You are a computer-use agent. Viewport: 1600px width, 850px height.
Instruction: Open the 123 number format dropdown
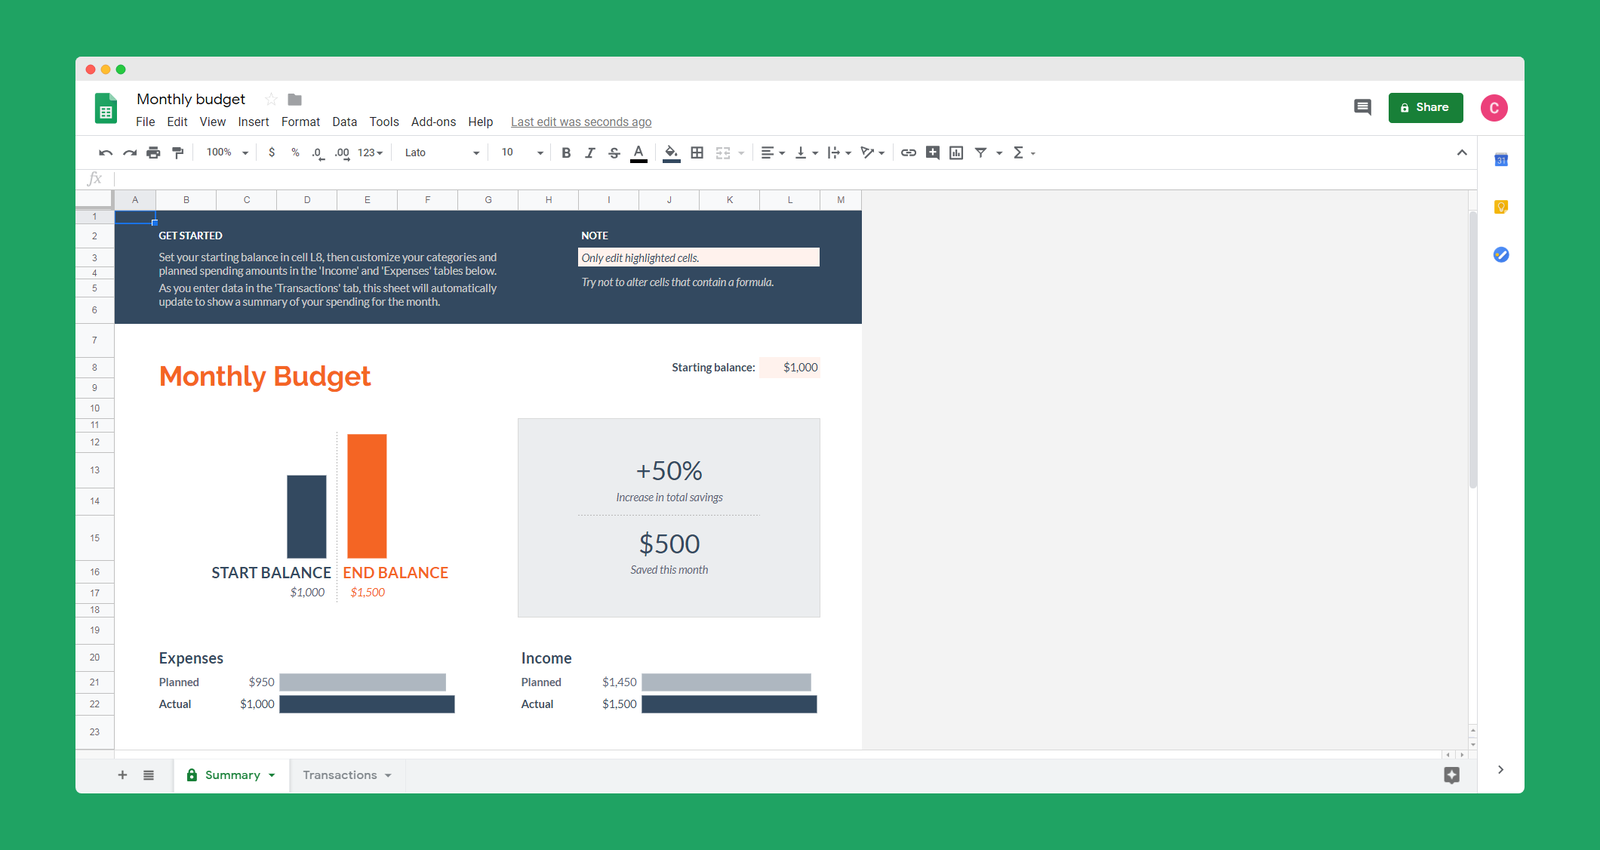click(x=370, y=153)
